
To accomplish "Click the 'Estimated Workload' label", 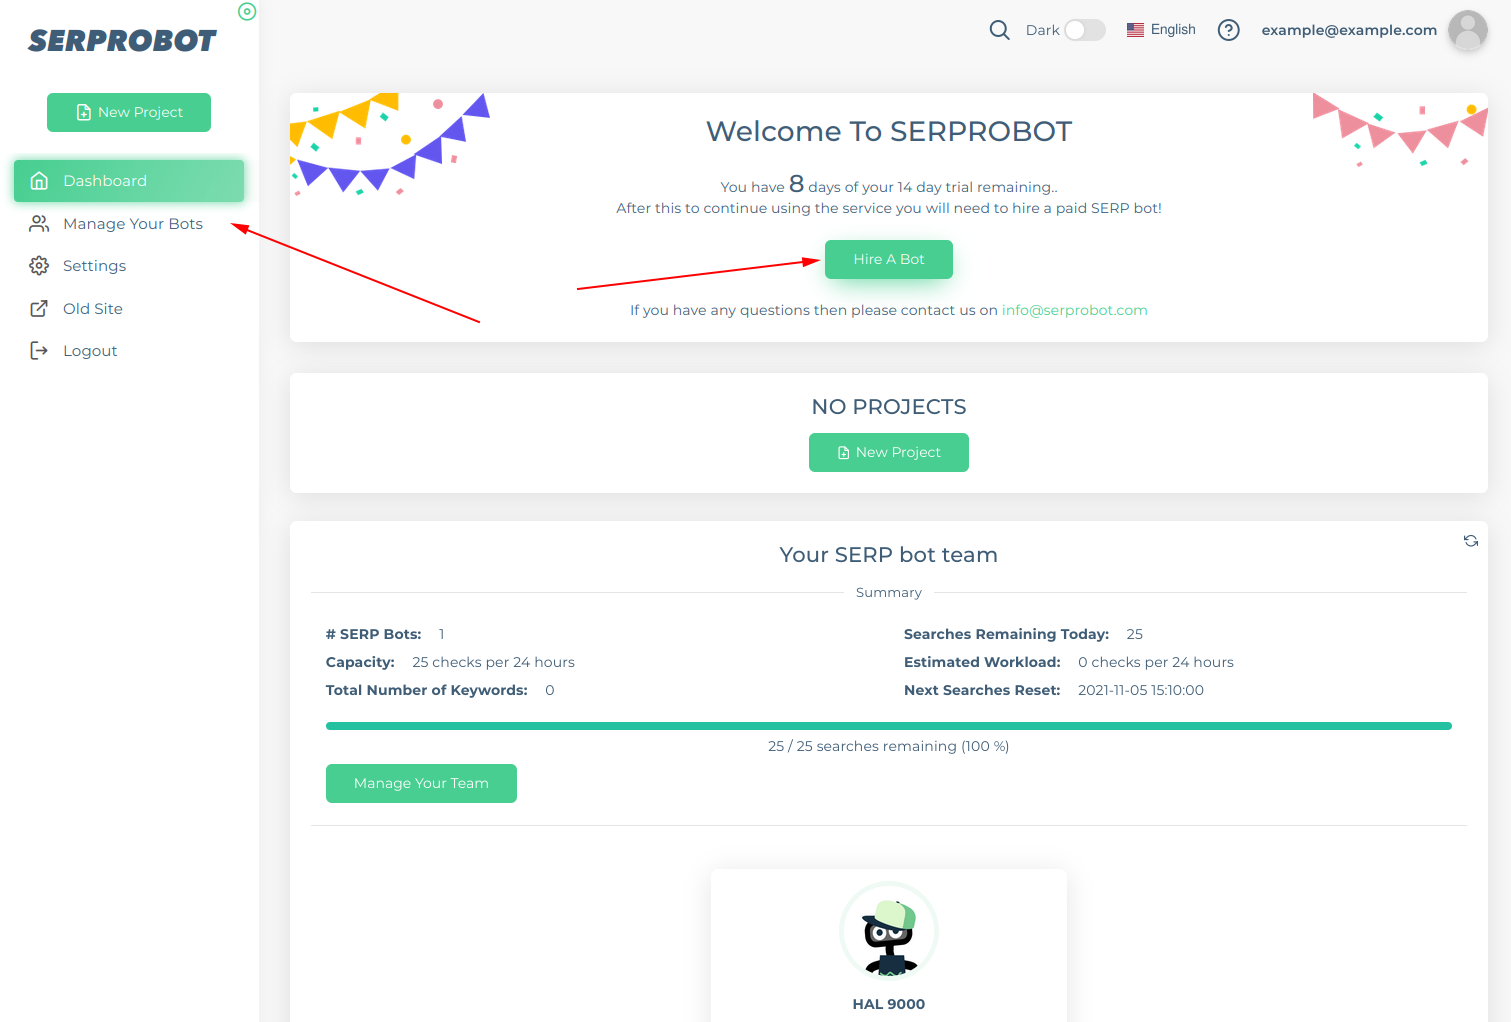I will click(x=982, y=662).
